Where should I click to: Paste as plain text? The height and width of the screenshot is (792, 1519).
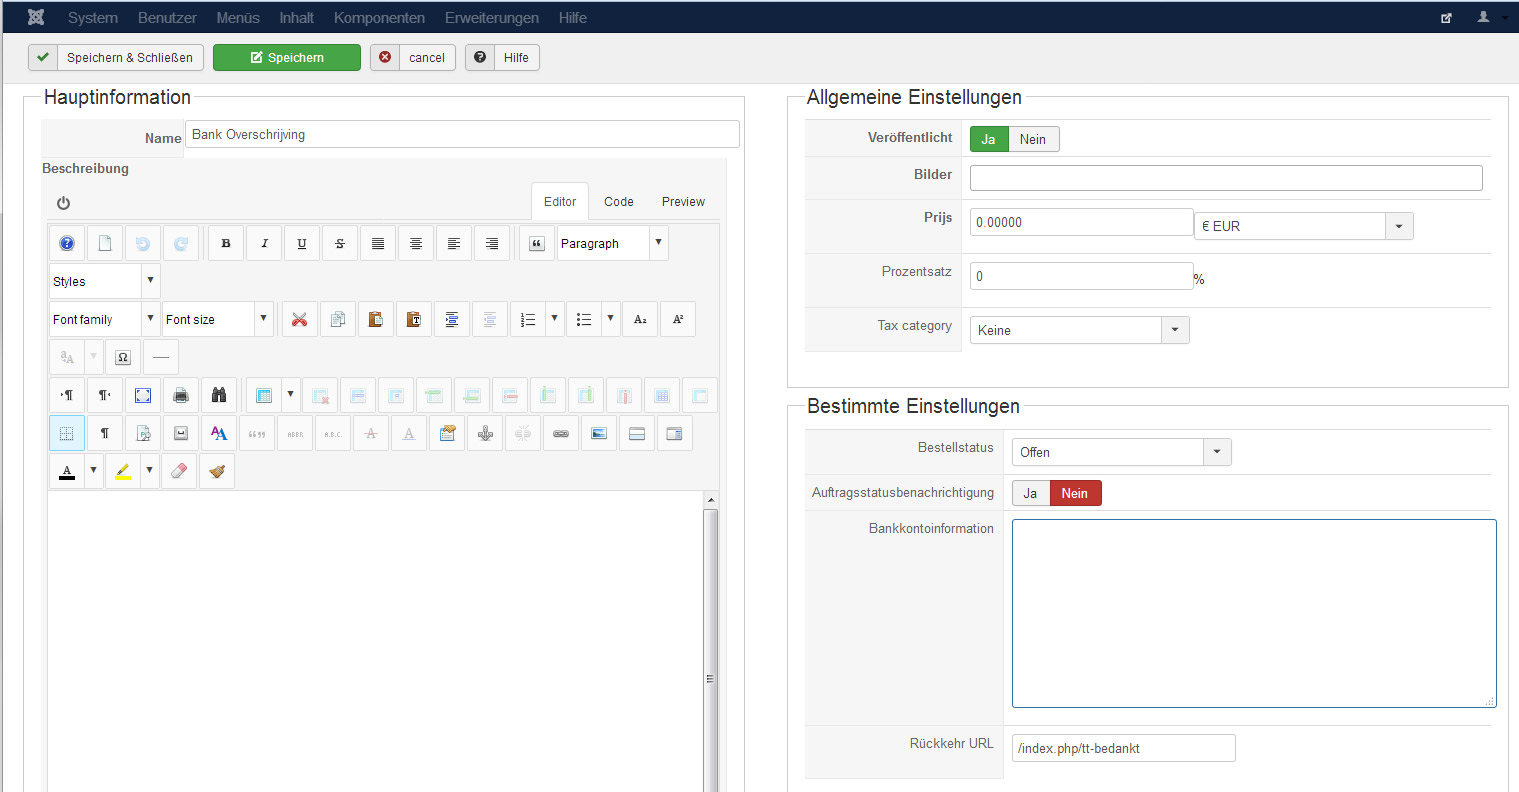point(413,319)
